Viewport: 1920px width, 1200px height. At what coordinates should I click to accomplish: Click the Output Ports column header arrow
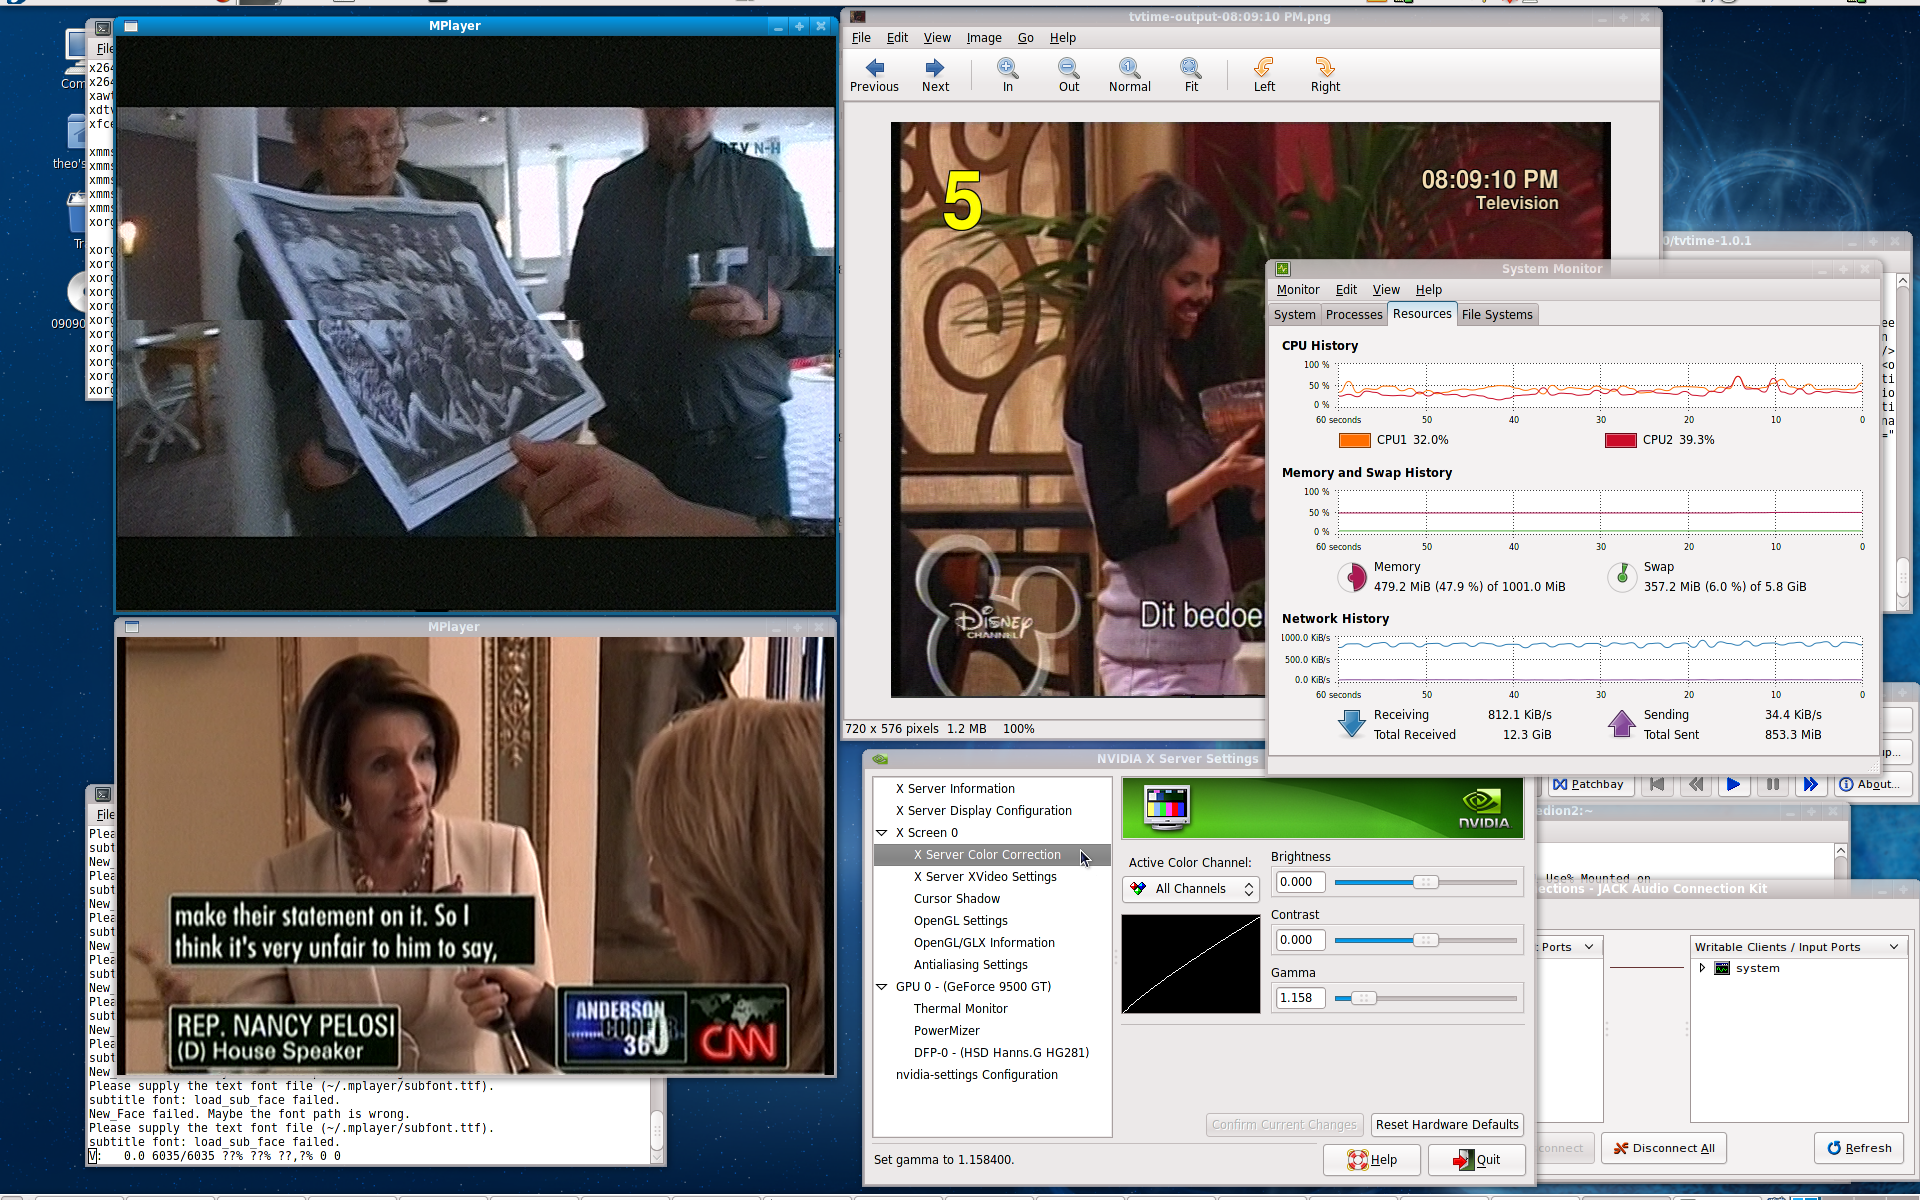[1589, 947]
